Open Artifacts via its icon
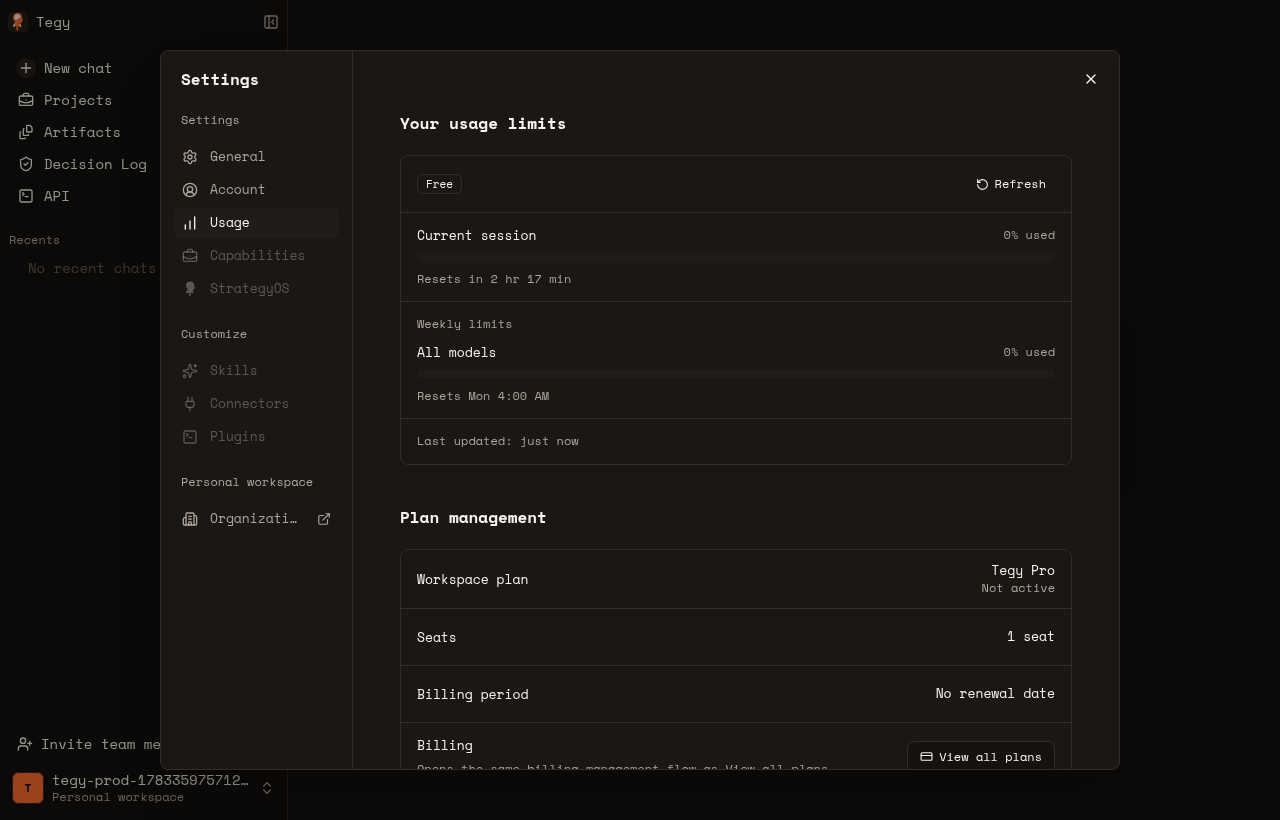The width and height of the screenshot is (1280, 820). point(26,132)
